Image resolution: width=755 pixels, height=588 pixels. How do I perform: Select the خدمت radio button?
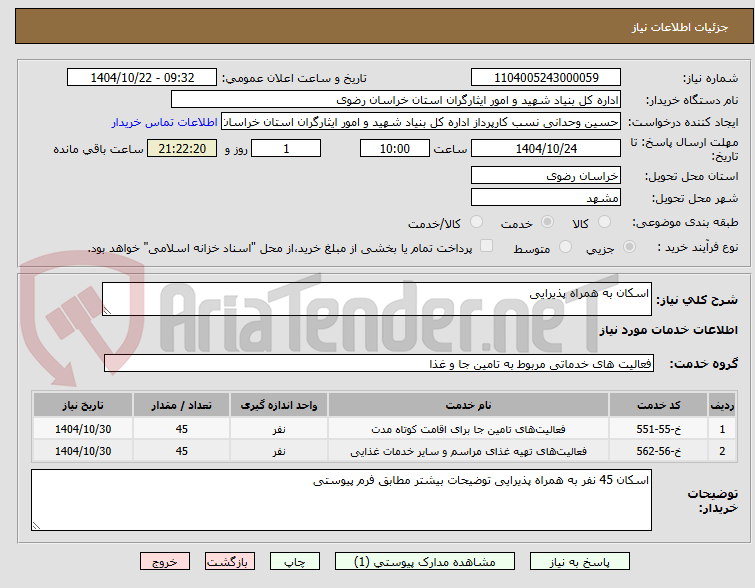click(x=547, y=222)
